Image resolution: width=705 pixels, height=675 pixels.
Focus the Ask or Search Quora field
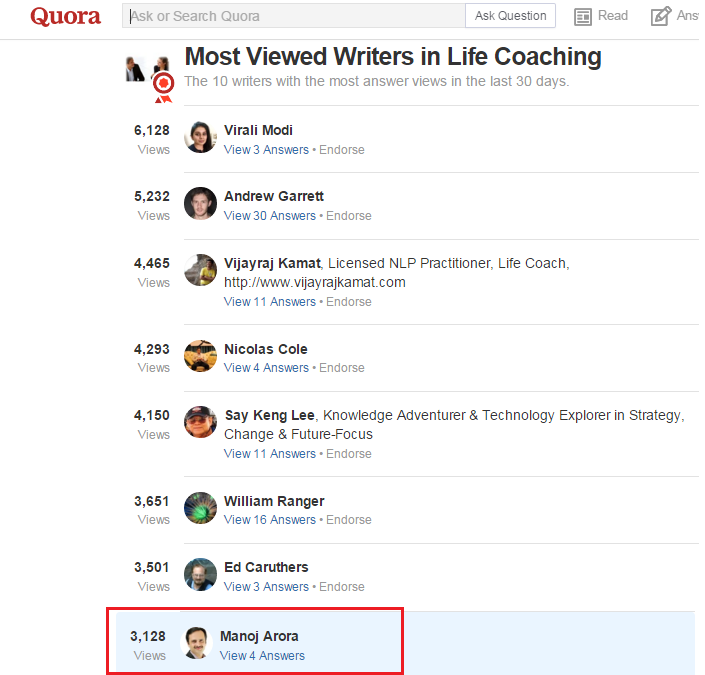295,16
